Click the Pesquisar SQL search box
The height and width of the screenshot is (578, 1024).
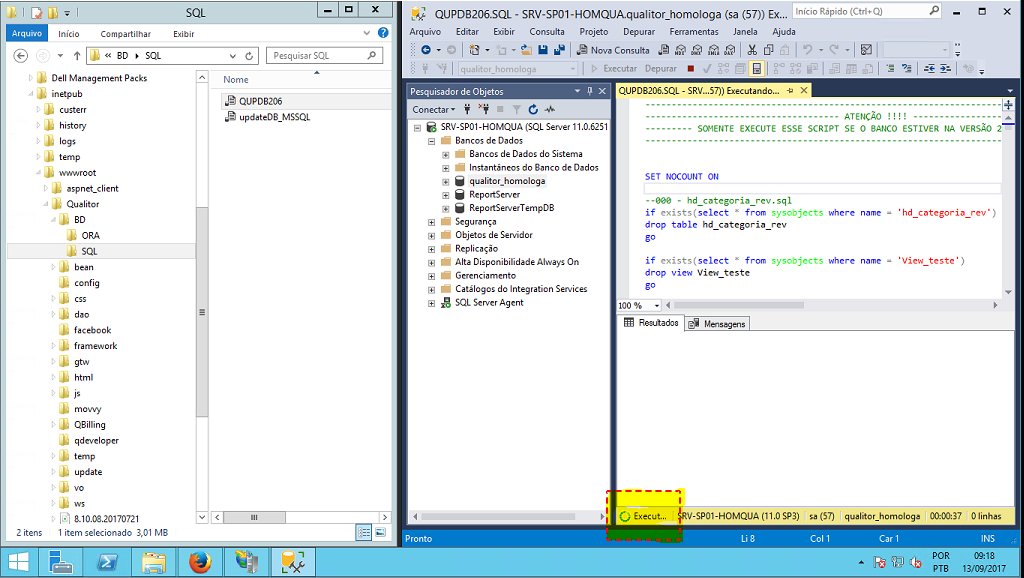point(325,56)
